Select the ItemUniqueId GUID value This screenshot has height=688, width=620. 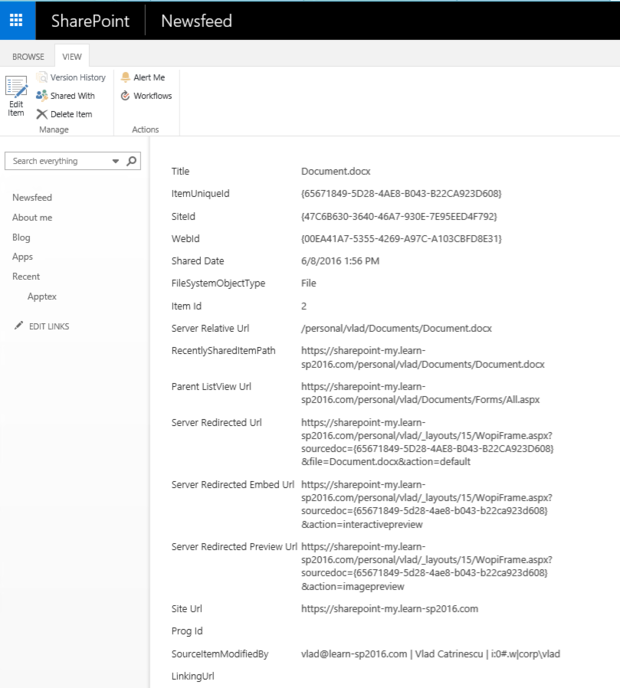(401, 194)
